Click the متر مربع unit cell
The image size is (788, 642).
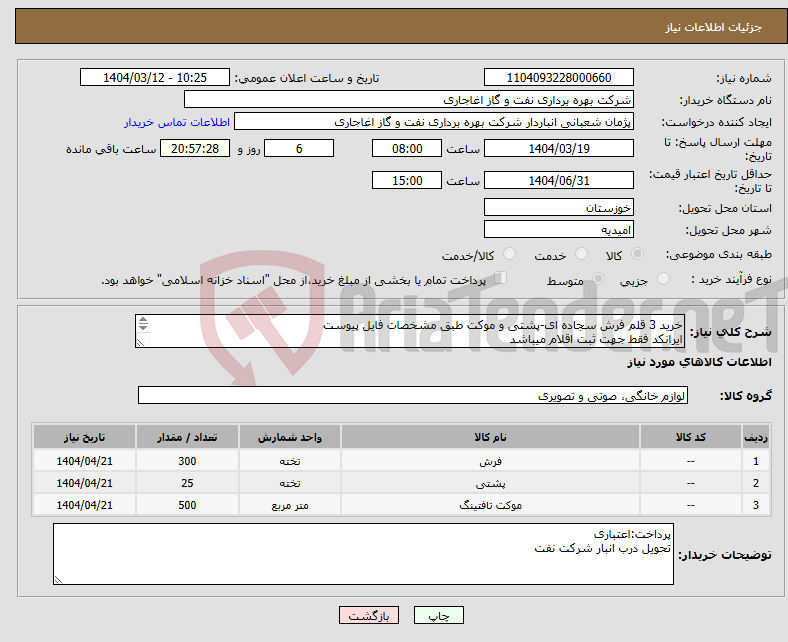click(289, 505)
